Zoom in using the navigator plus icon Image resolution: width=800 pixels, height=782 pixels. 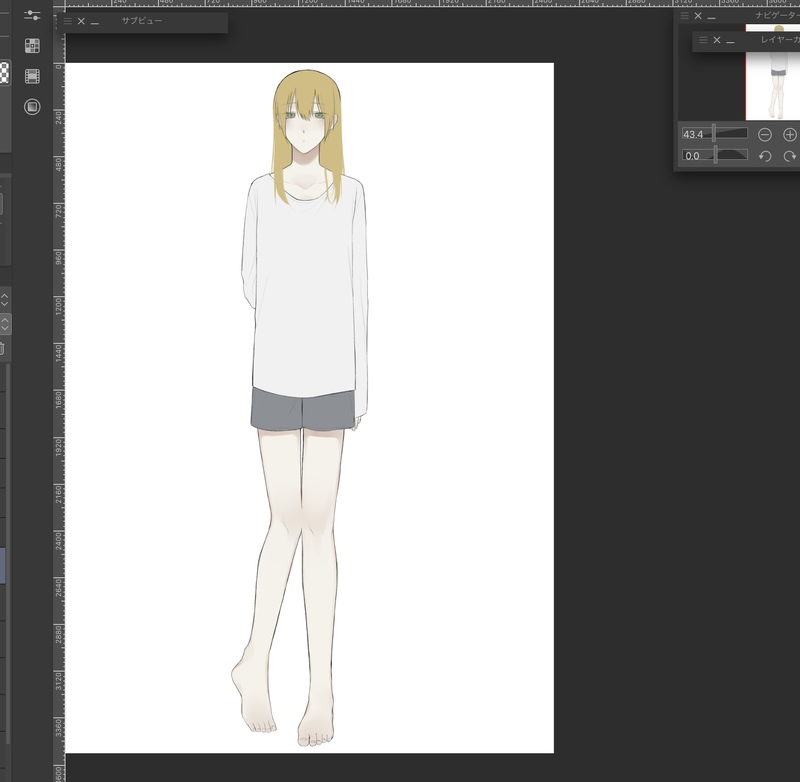pos(790,134)
